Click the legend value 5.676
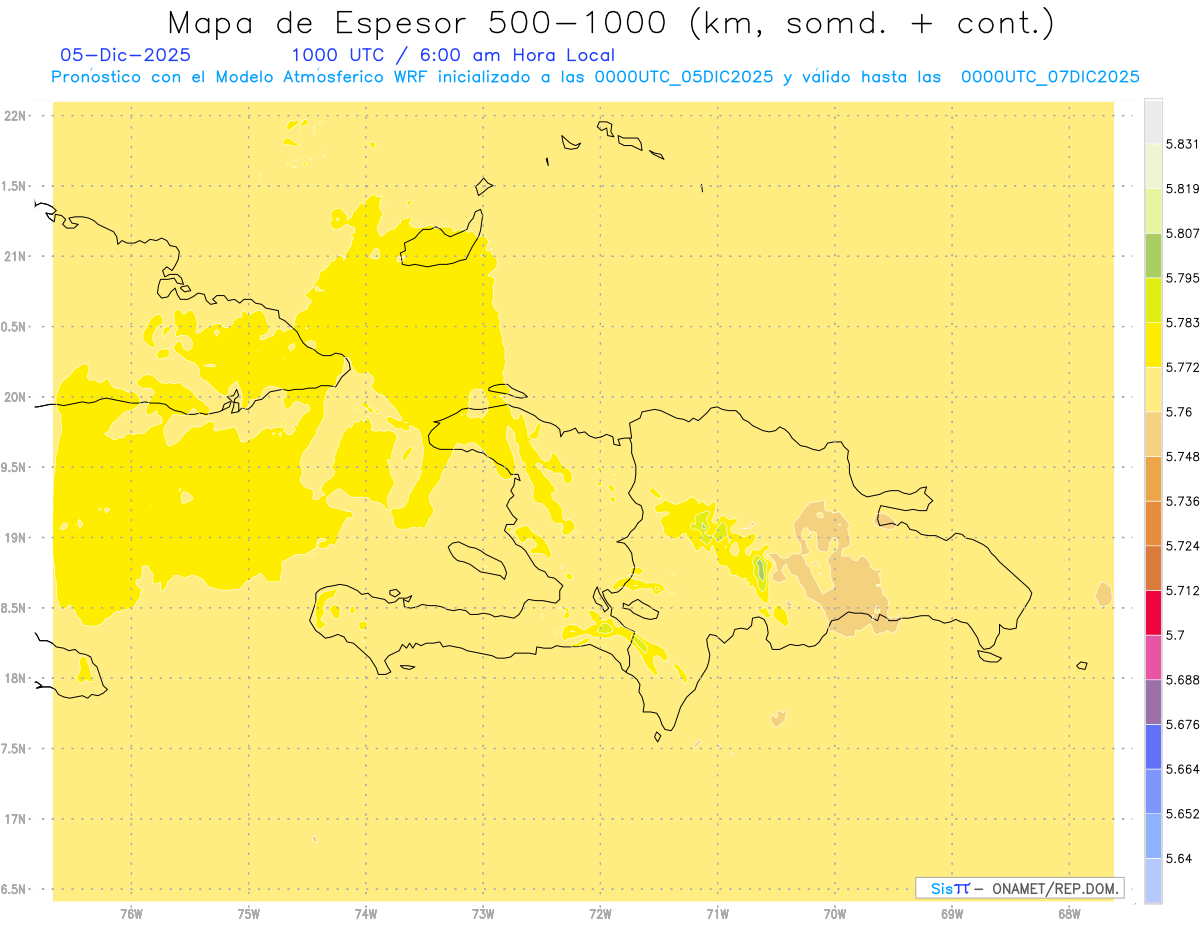This screenshot has height=927, width=1200. pos(1183,725)
